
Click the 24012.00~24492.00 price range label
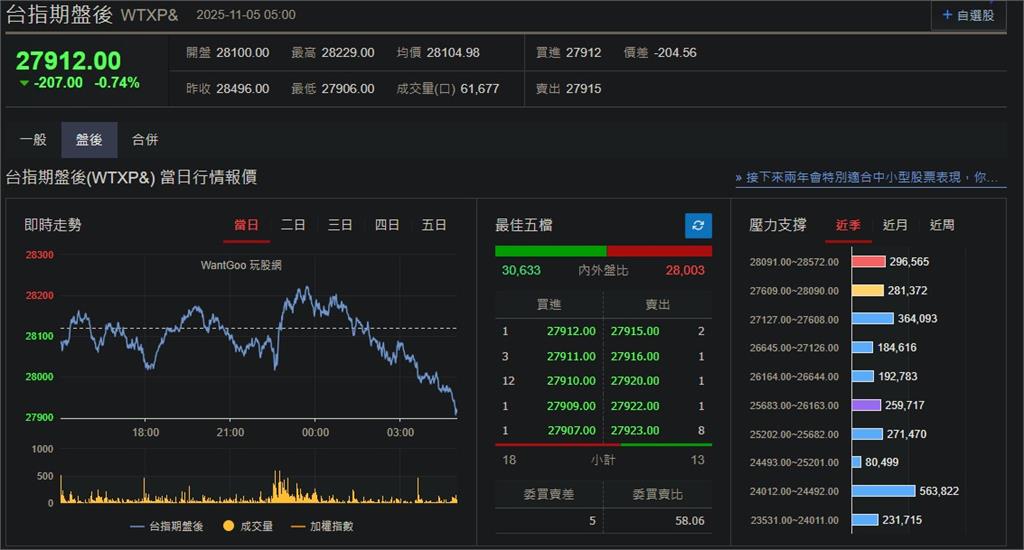point(794,491)
